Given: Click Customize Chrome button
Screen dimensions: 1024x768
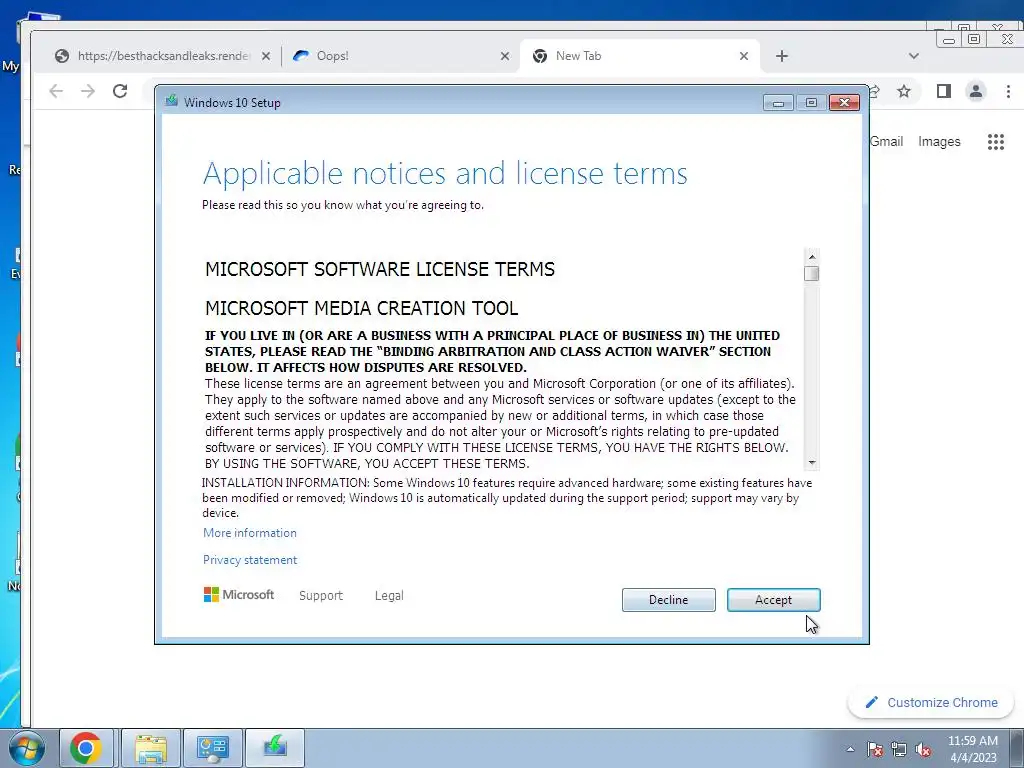Looking at the screenshot, I should click(x=931, y=703).
